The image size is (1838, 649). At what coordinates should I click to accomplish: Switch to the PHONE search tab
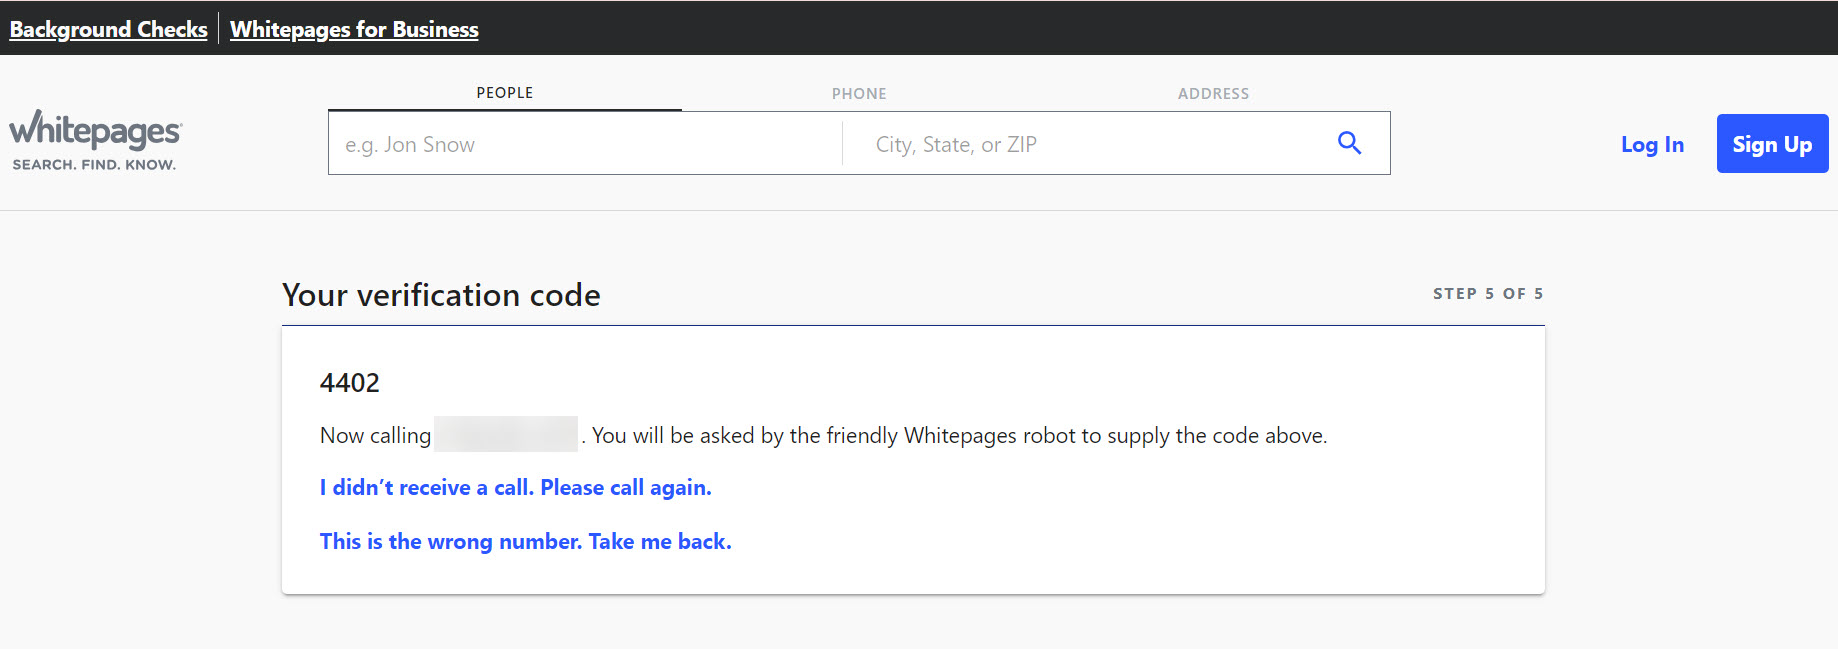click(859, 94)
